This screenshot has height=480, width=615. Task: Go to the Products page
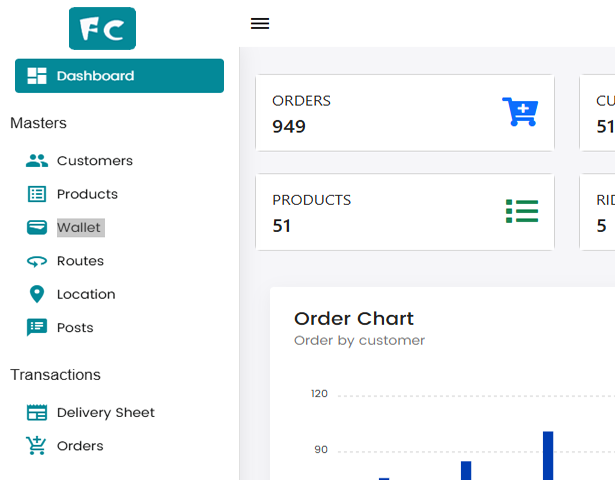click(x=87, y=194)
